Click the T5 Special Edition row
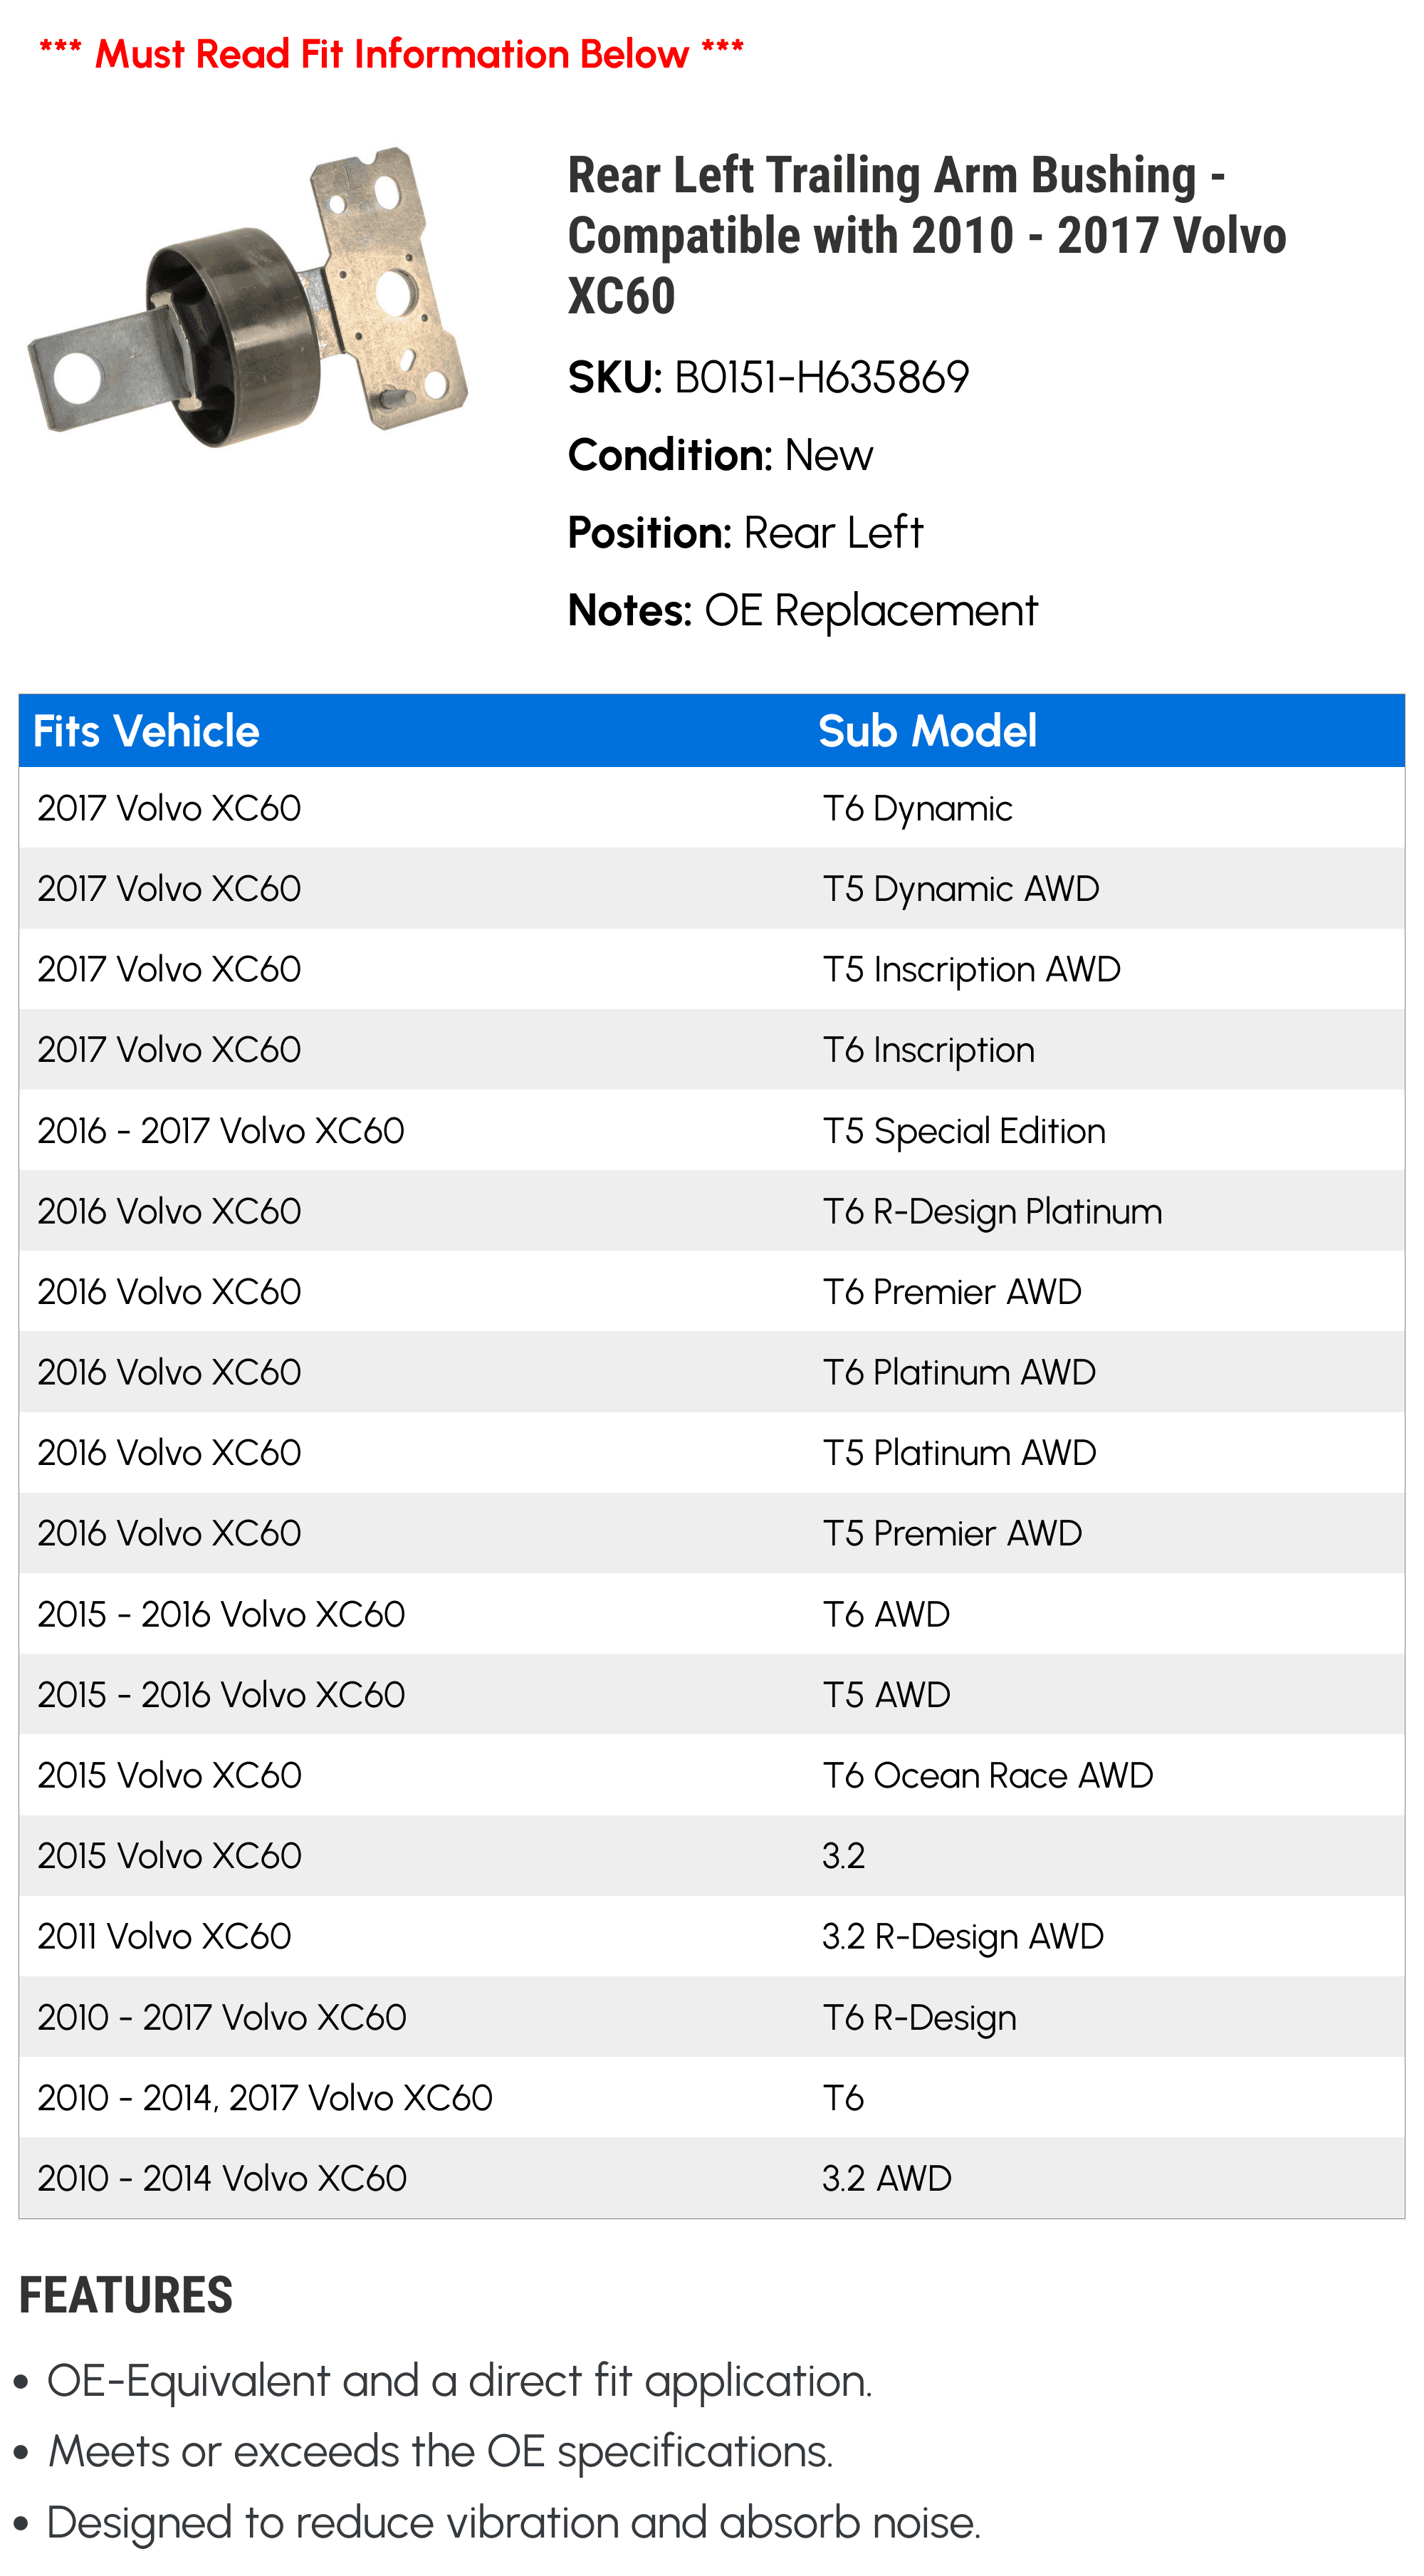 pos(712,1130)
